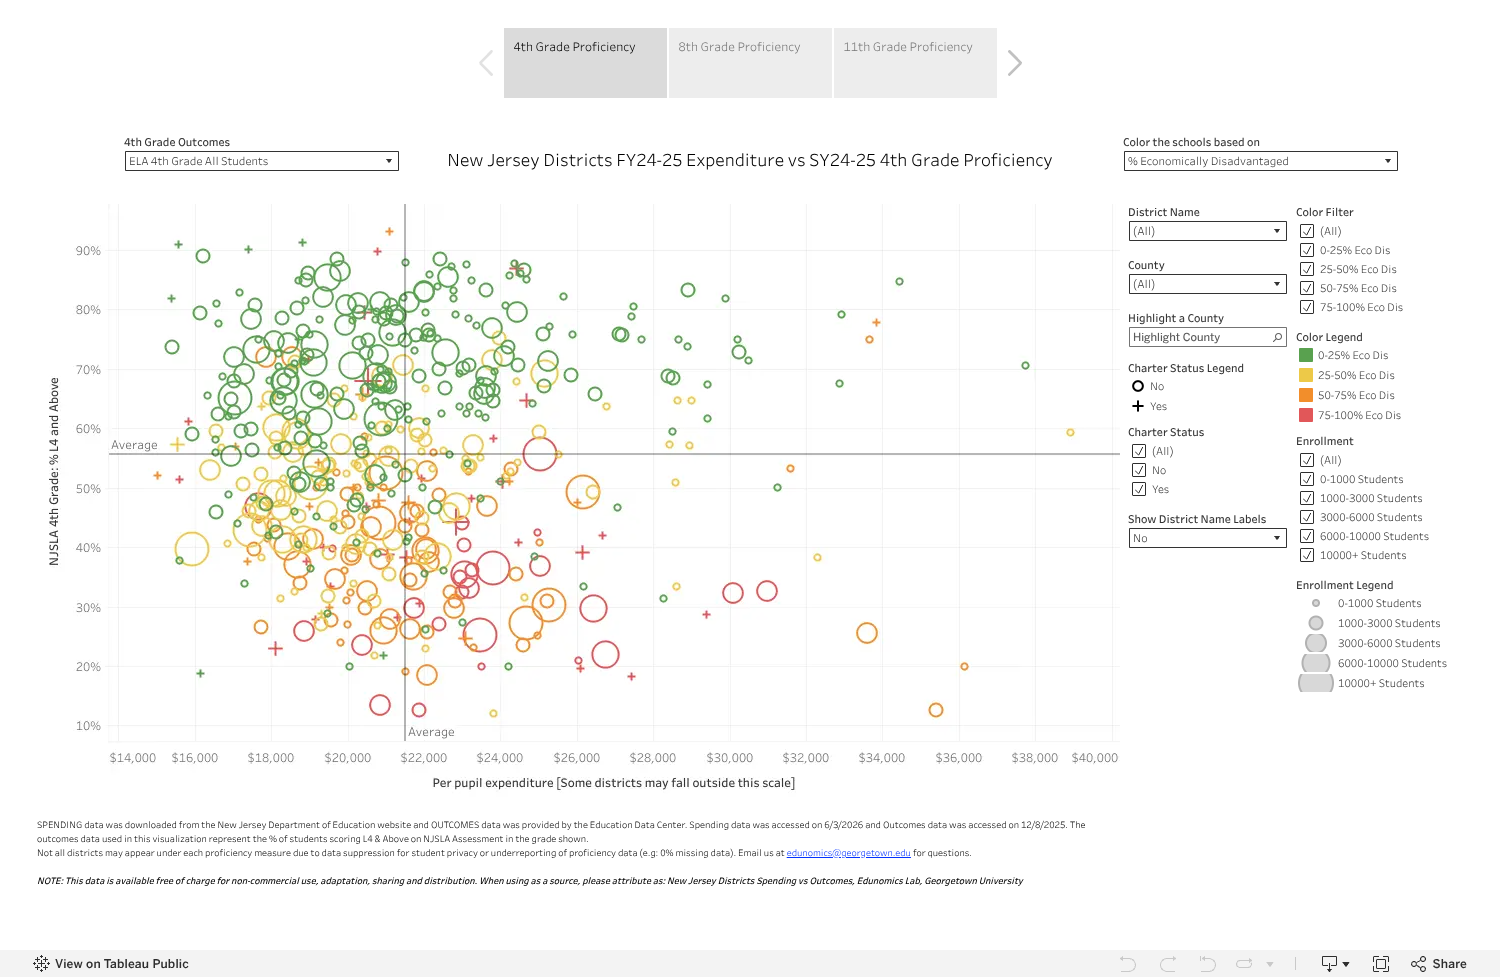Enter full screen mode
The image size is (1500, 977).
click(x=1381, y=964)
